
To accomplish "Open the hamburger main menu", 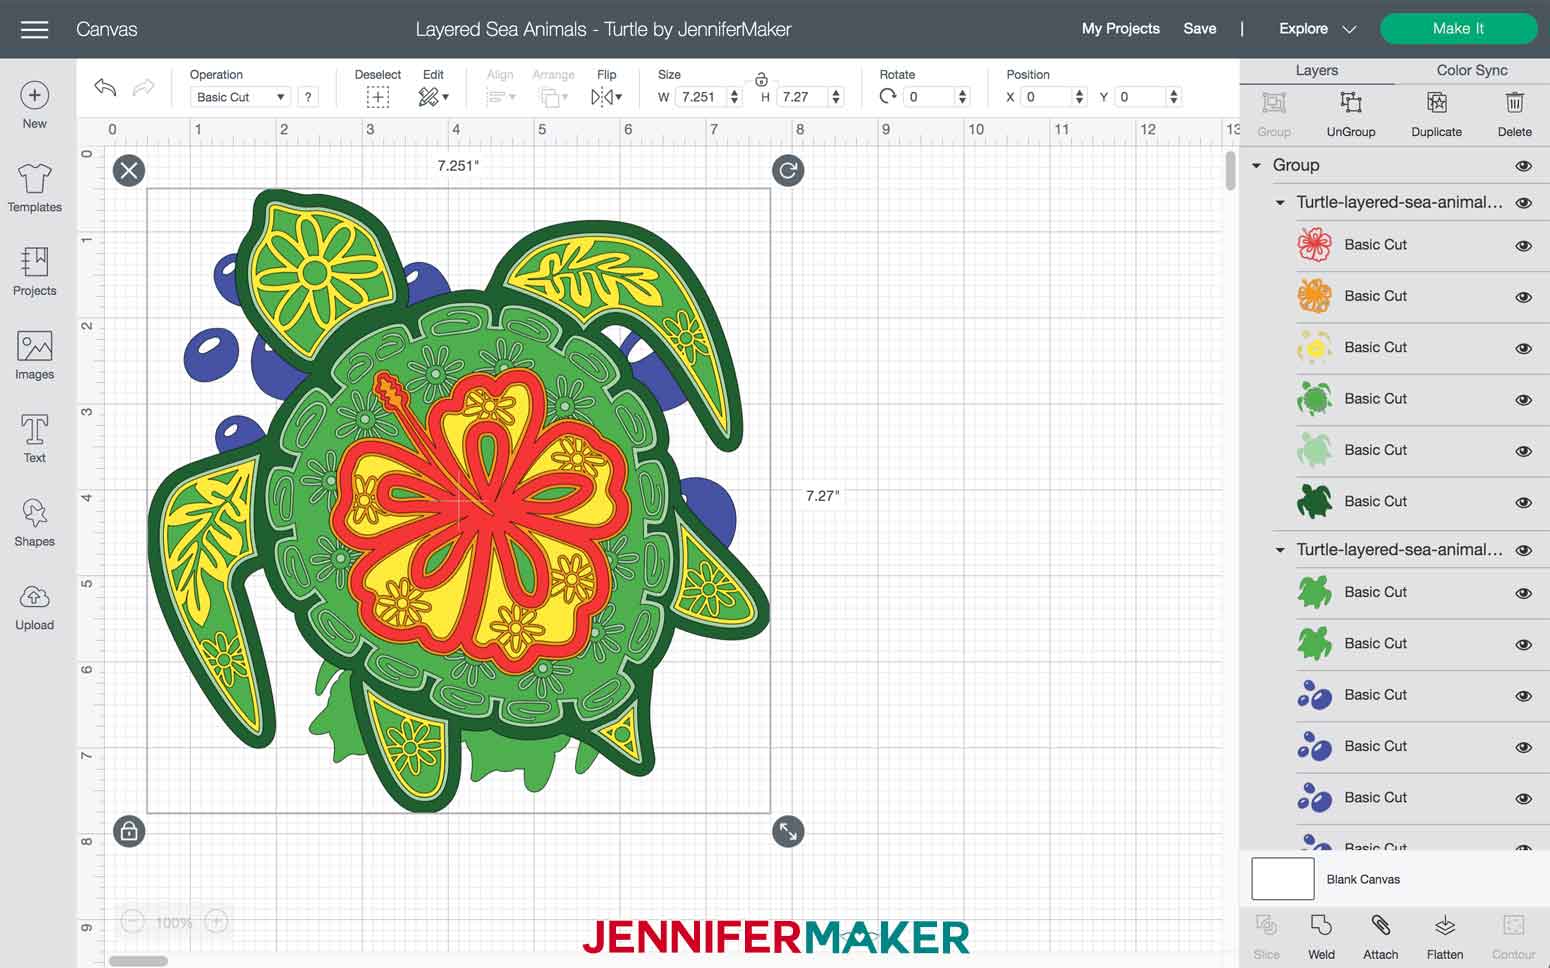I will (x=34, y=29).
